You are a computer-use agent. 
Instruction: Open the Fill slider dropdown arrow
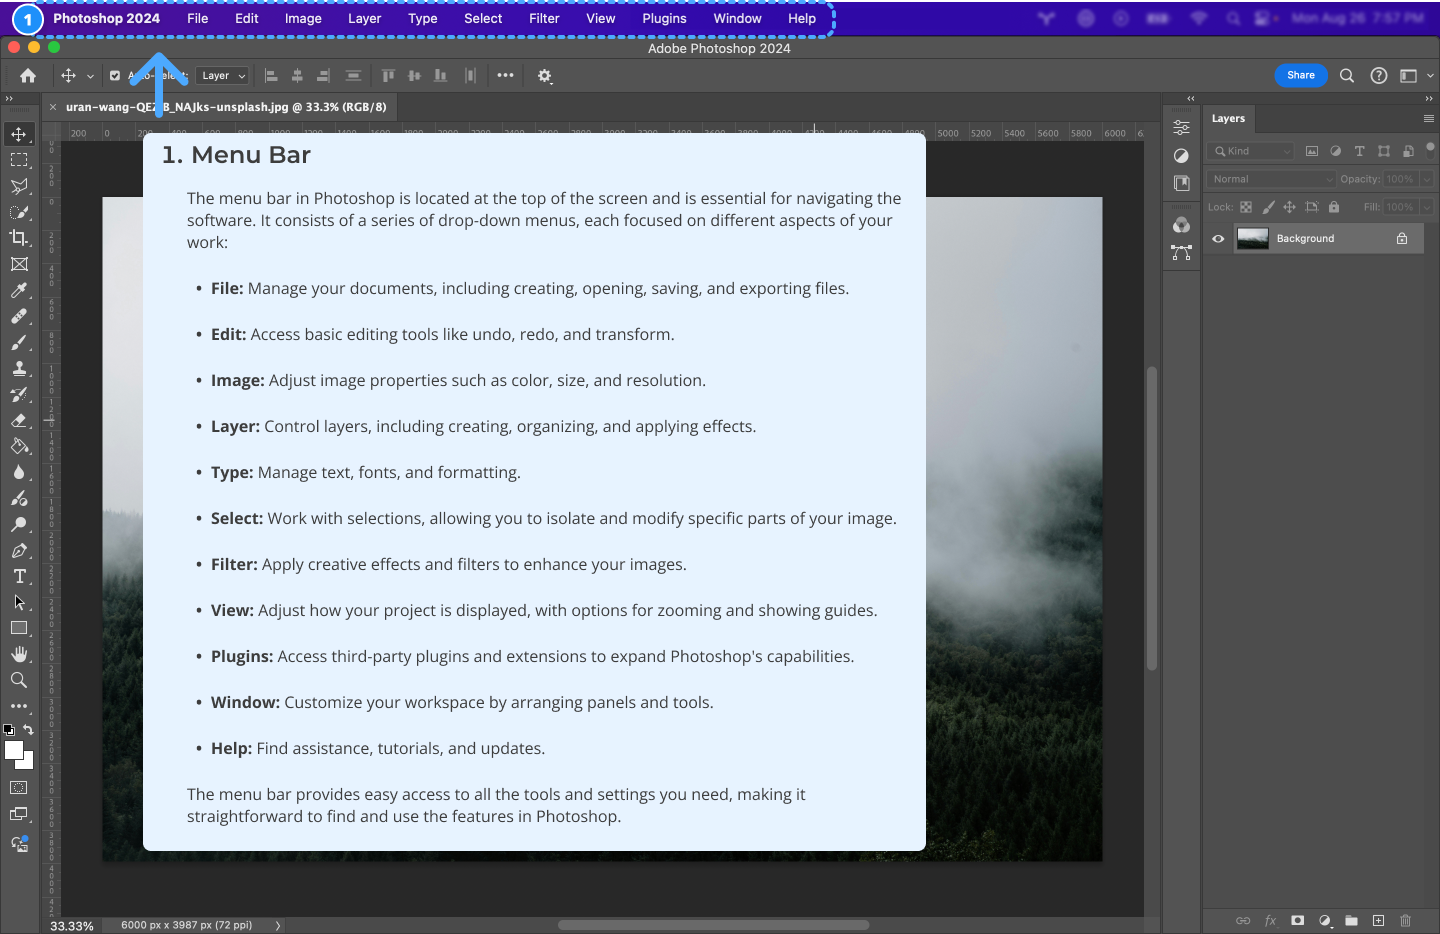tap(1426, 207)
